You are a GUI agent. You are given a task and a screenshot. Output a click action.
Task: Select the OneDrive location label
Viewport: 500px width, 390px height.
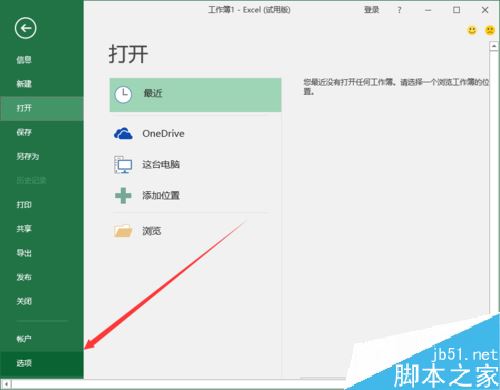[163, 133]
